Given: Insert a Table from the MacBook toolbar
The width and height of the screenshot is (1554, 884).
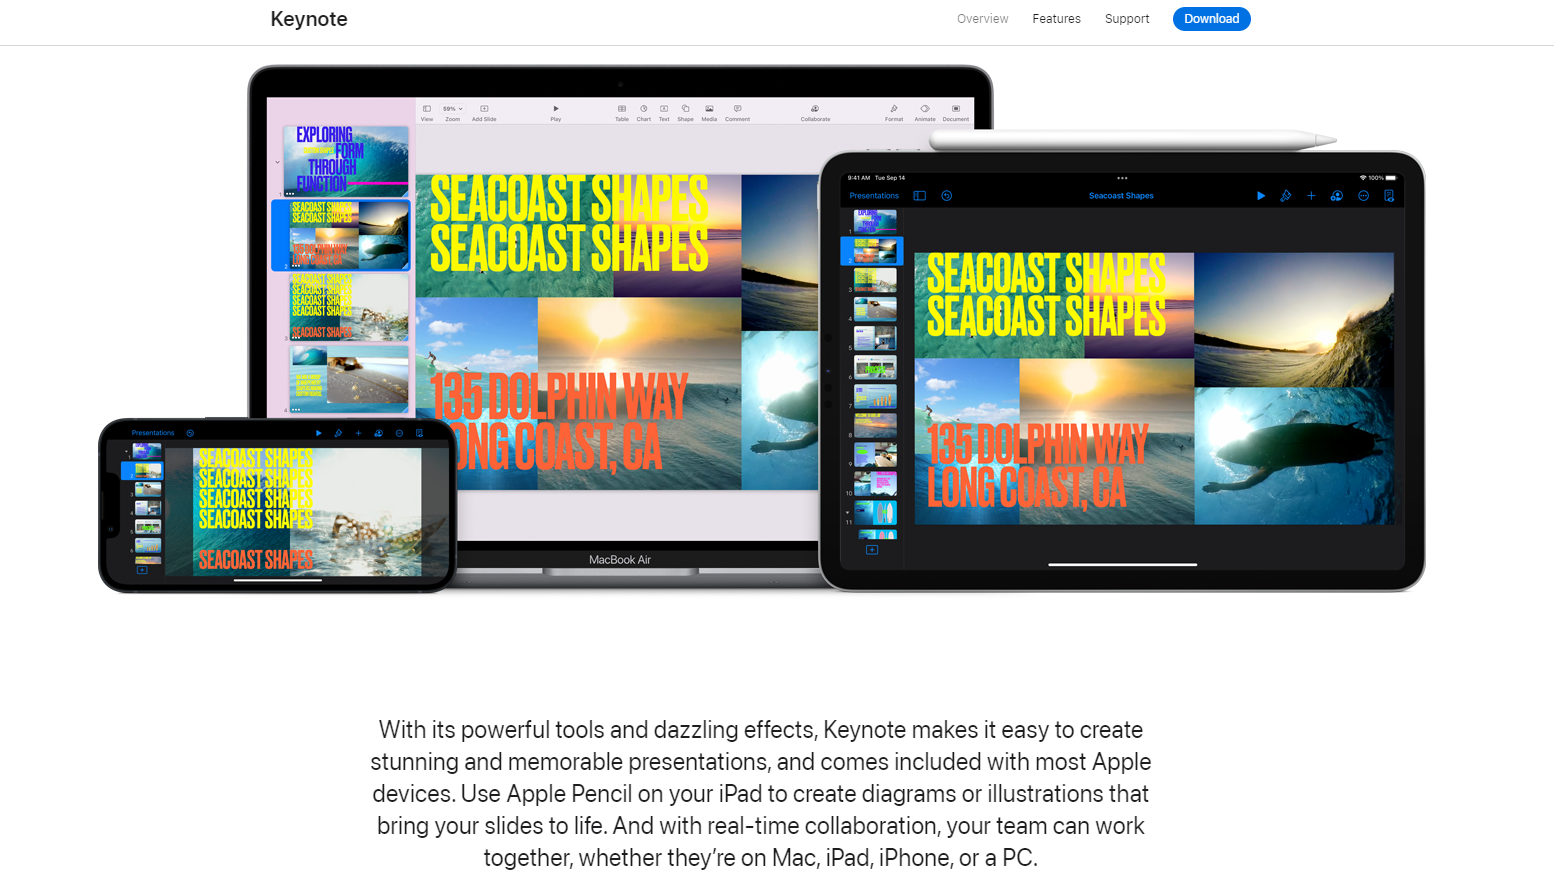Looking at the screenshot, I should click(622, 109).
